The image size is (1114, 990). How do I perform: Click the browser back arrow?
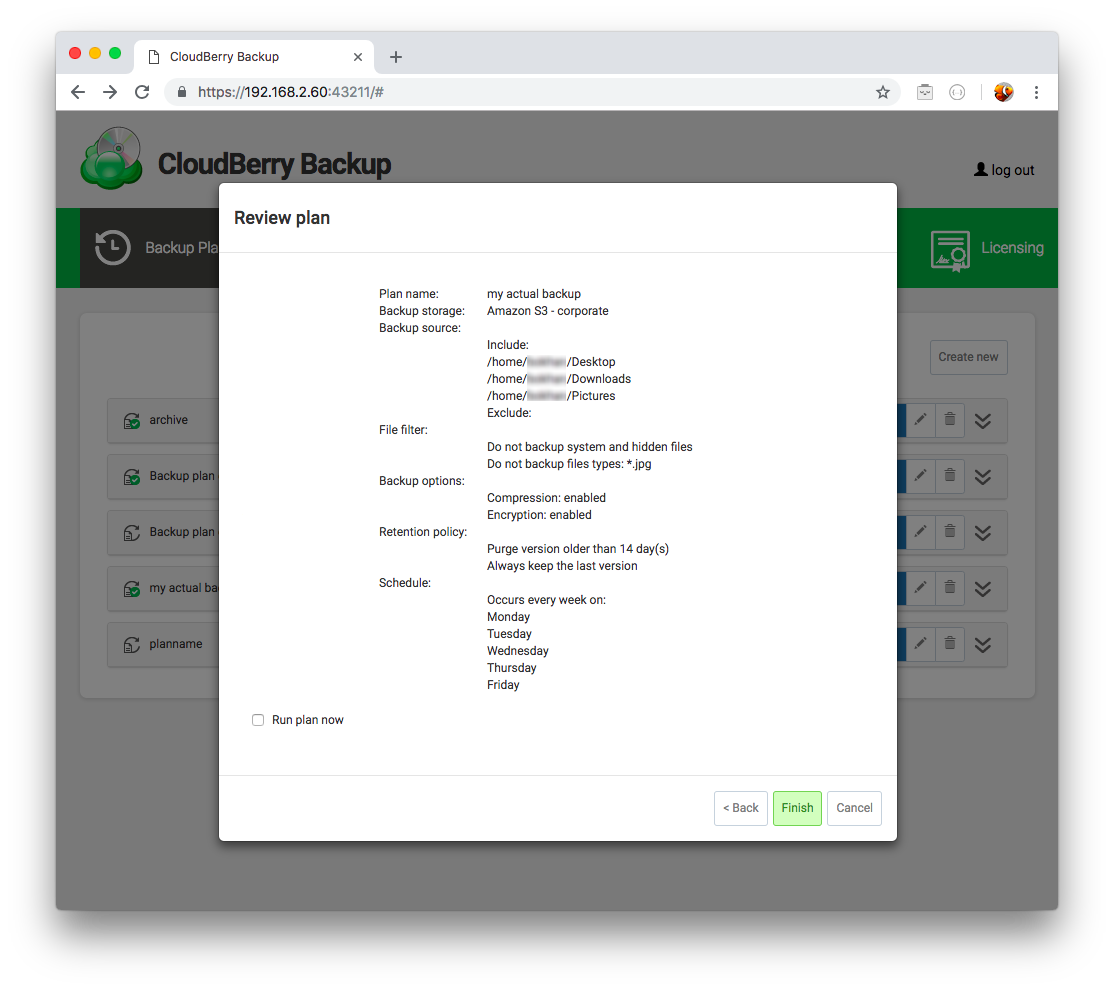78,92
